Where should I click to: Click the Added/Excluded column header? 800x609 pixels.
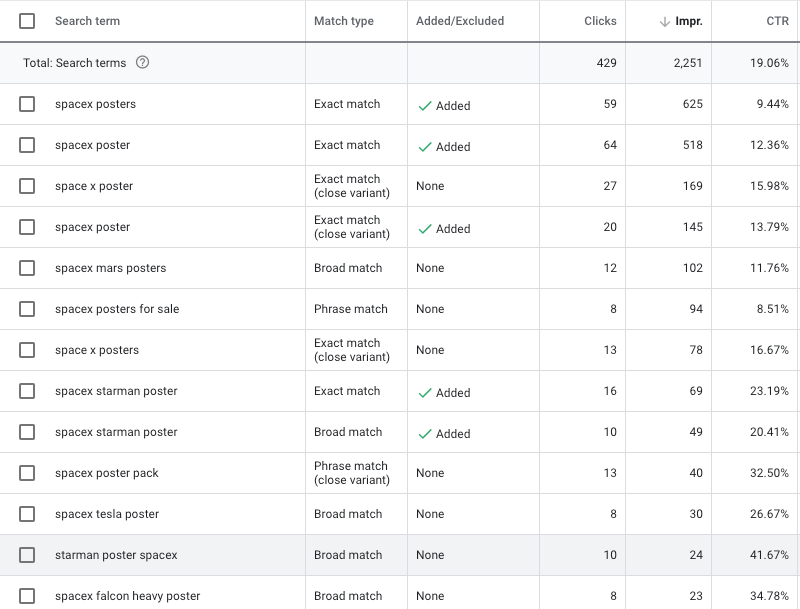coord(460,21)
